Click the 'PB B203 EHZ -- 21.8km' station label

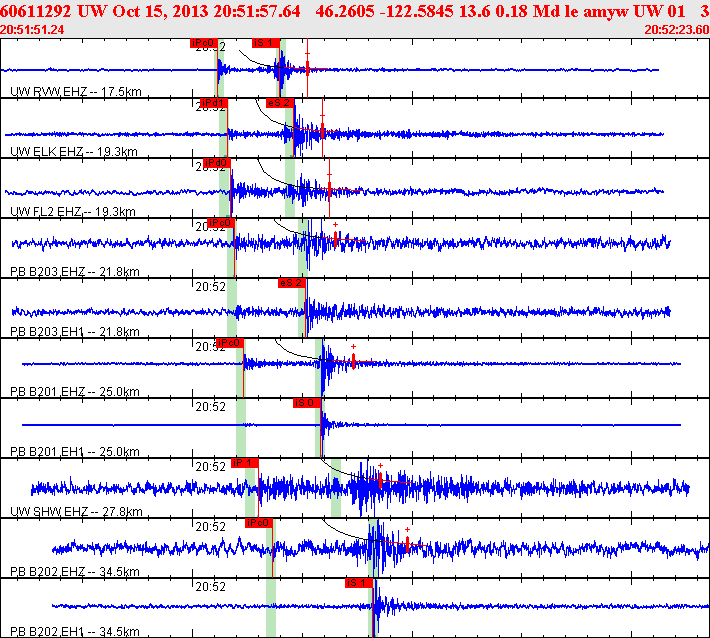[75, 272]
